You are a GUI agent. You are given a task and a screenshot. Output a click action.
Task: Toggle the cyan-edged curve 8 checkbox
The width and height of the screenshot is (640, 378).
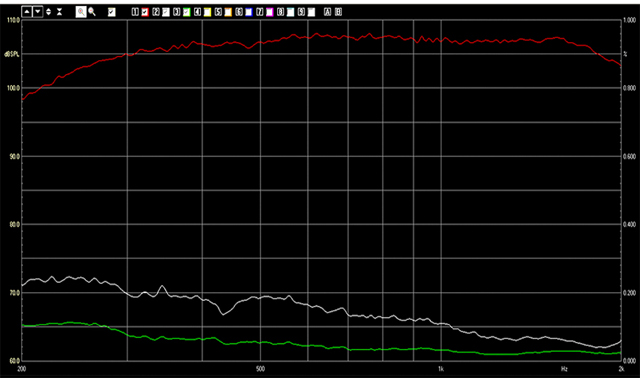291,12
